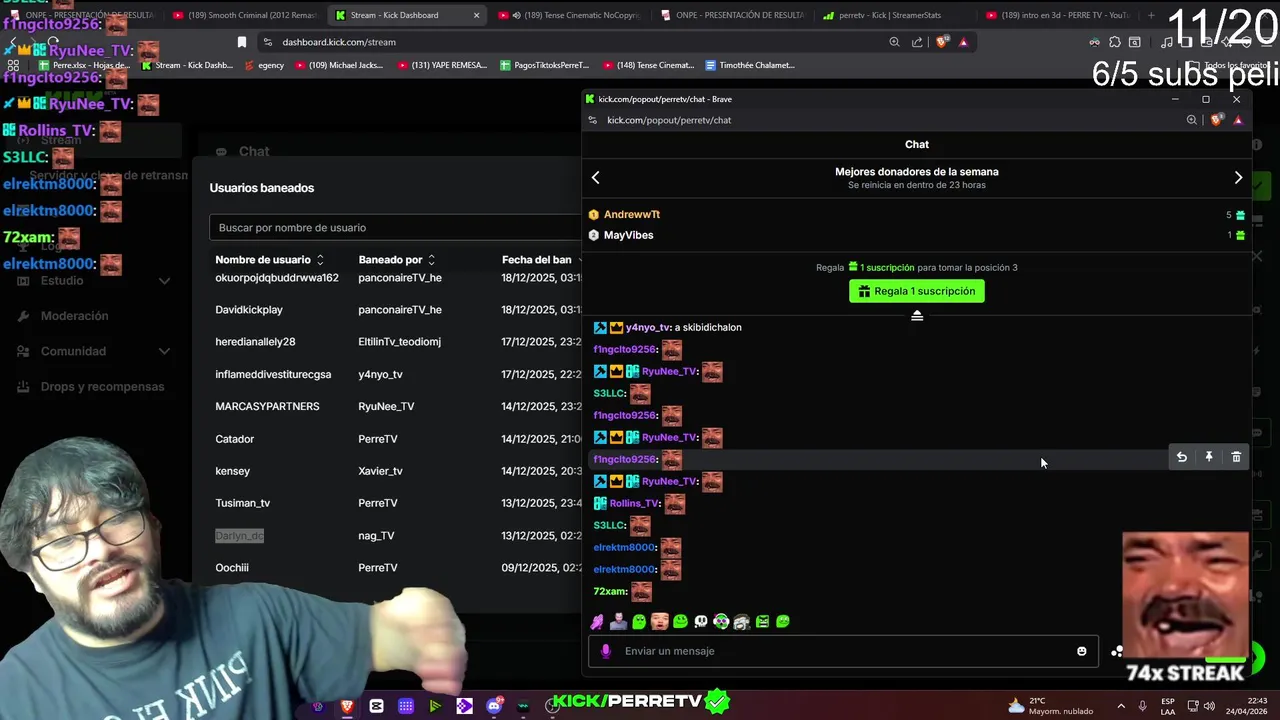The height and width of the screenshot is (720, 1280).
Task: Select banned user Davidkickplay
Action: click(249, 310)
